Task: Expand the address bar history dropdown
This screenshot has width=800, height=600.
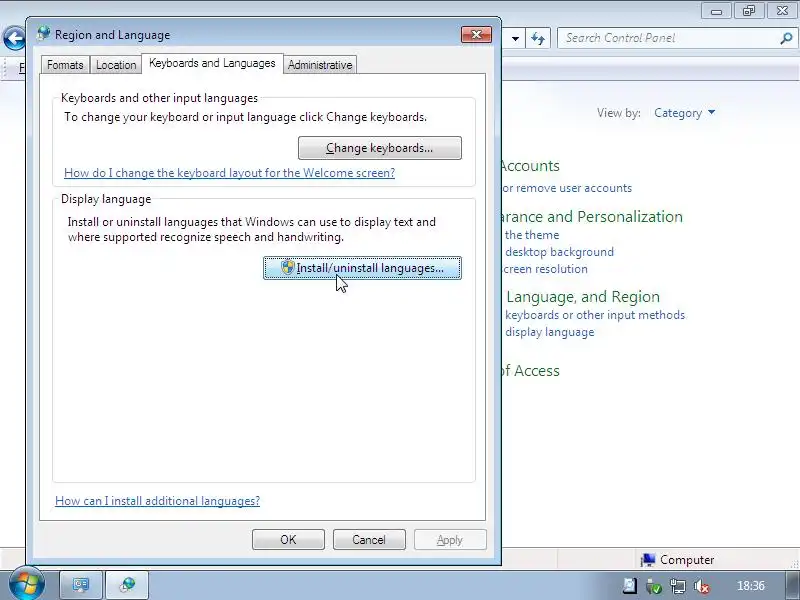Action: pos(515,38)
